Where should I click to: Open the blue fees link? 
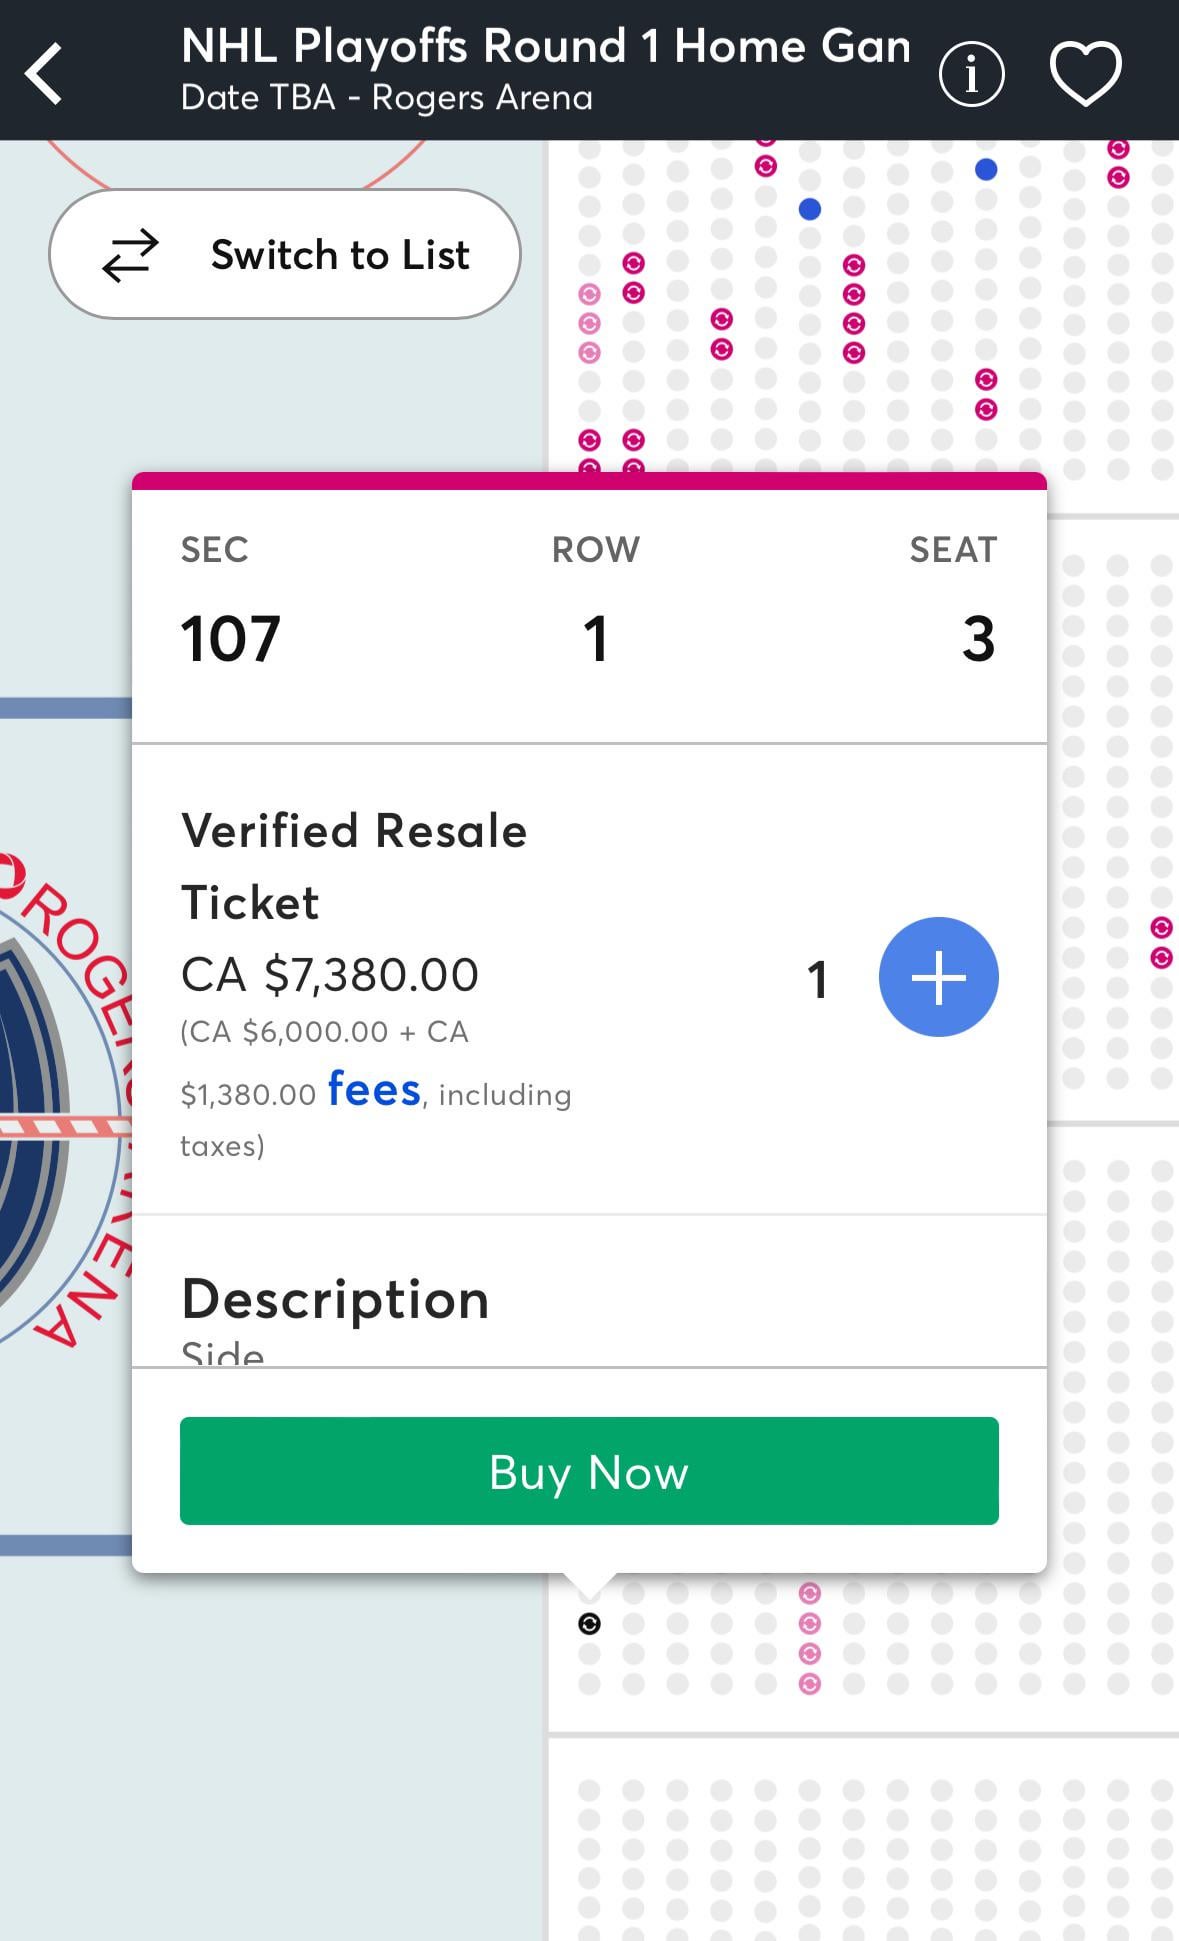[x=374, y=1090]
